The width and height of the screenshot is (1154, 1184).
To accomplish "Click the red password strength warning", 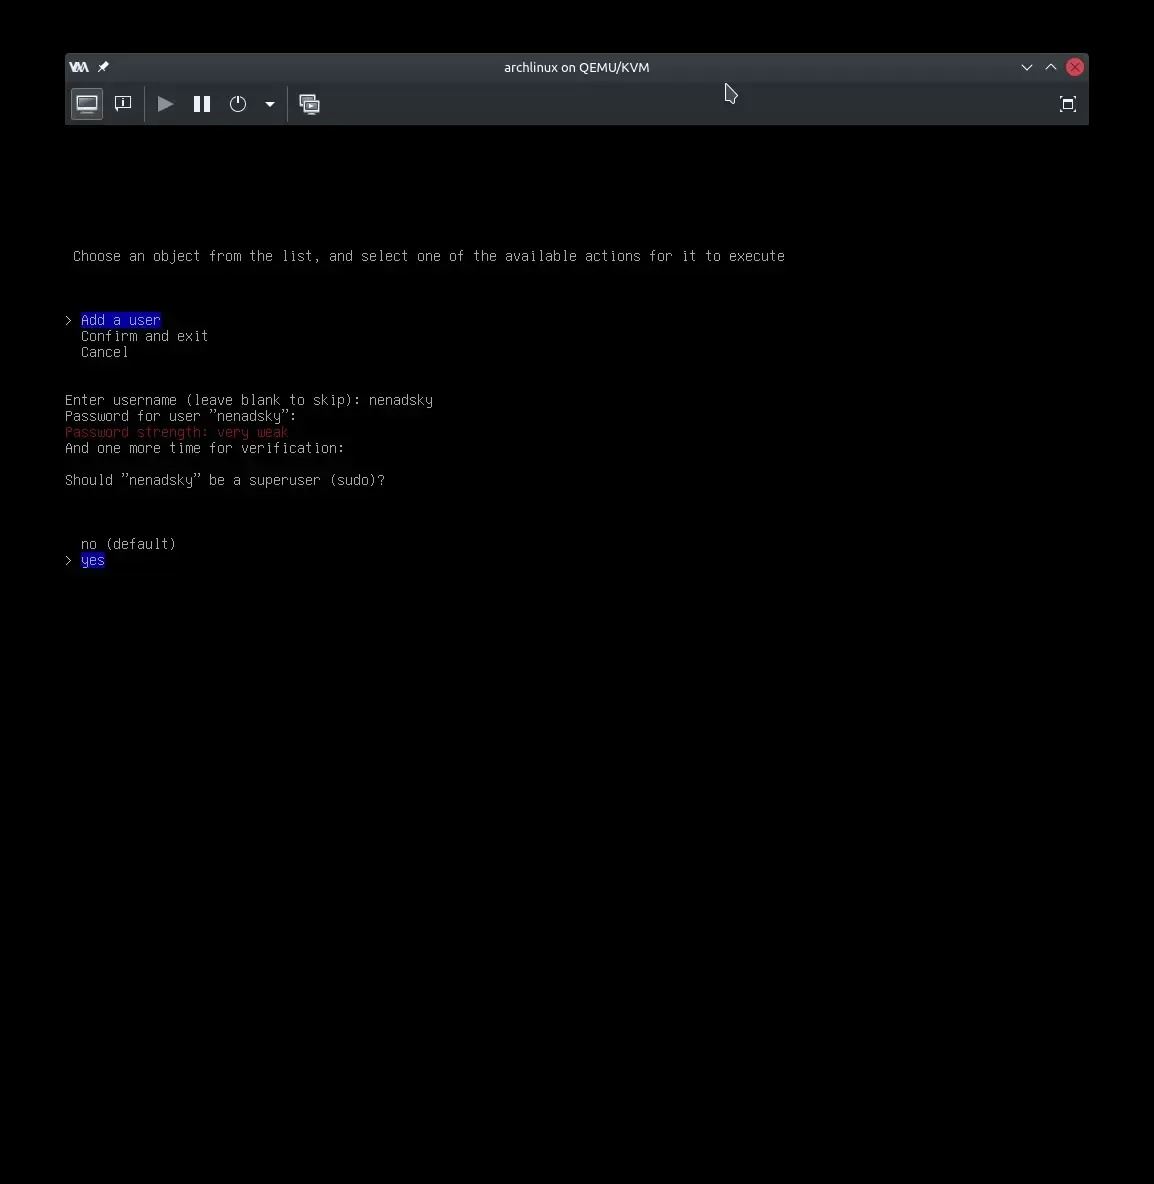I will click(x=176, y=432).
